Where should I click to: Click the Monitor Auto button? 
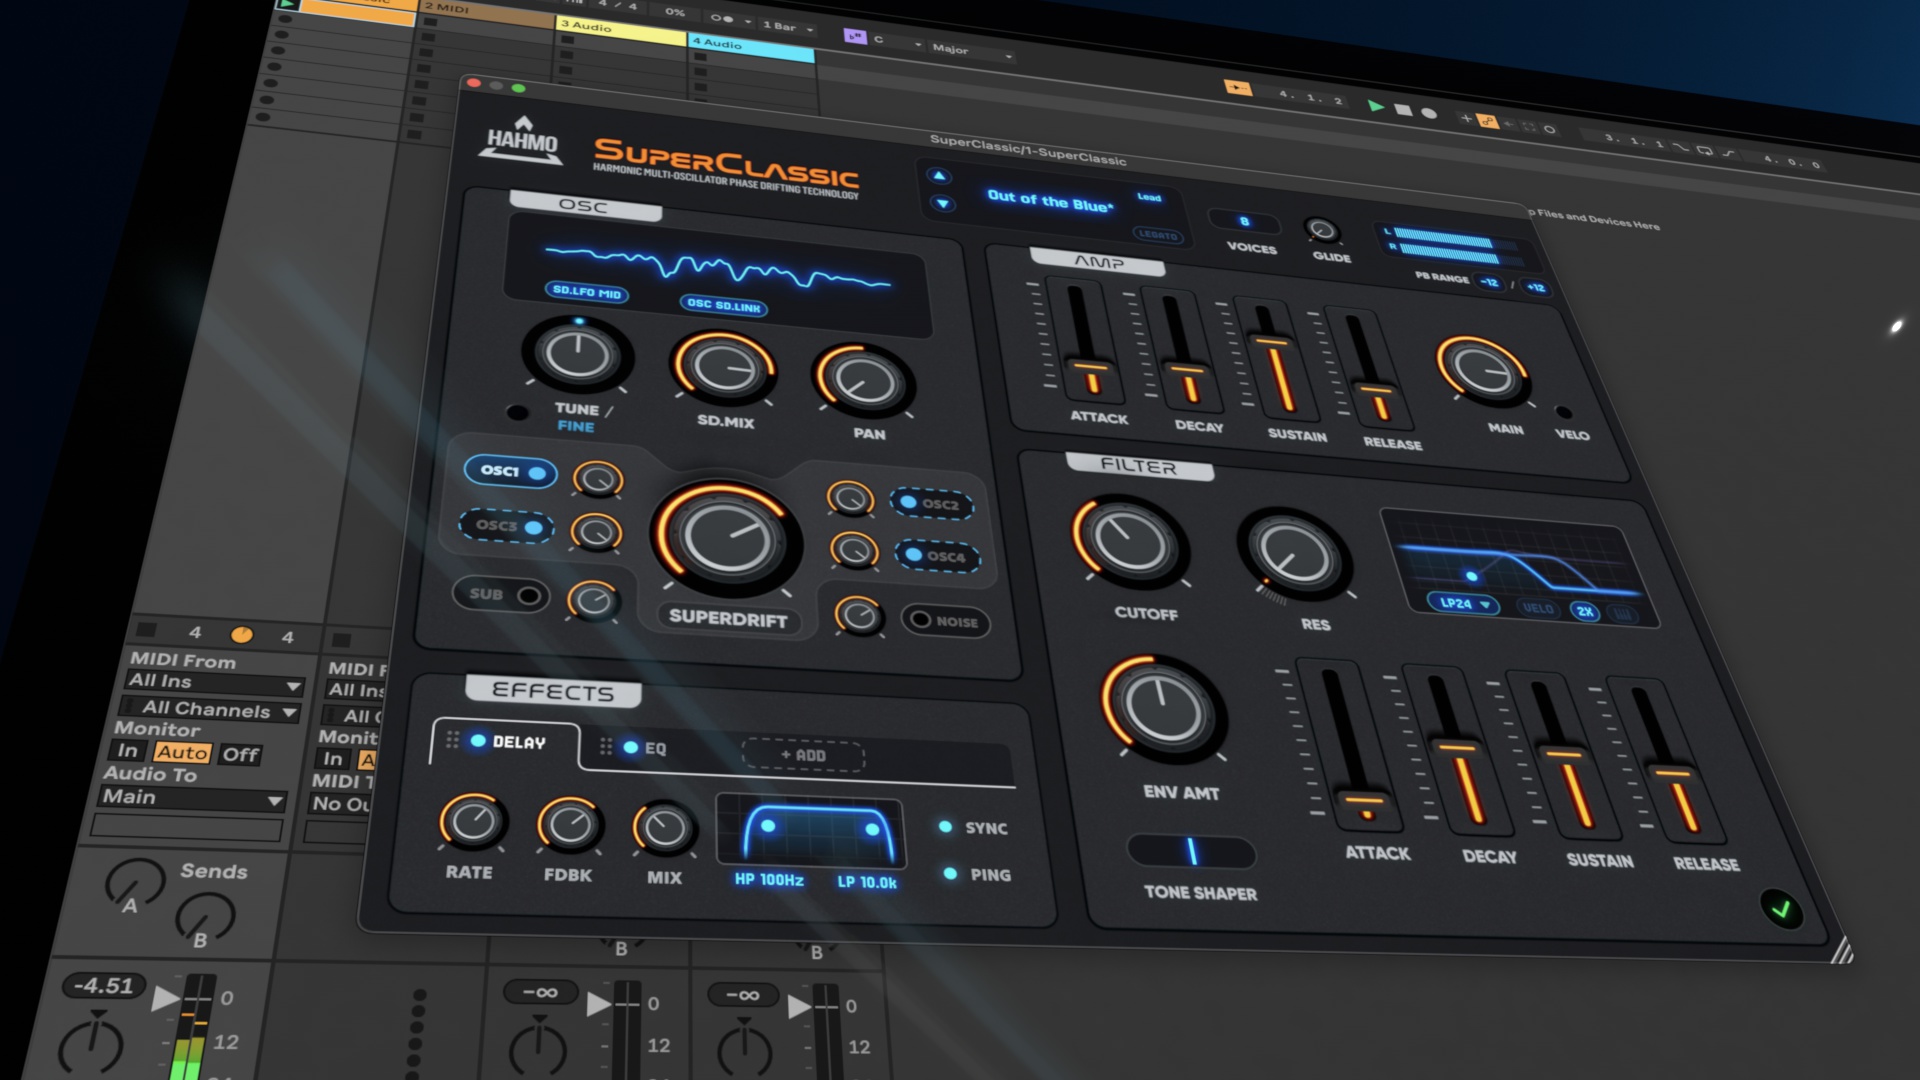click(x=182, y=752)
